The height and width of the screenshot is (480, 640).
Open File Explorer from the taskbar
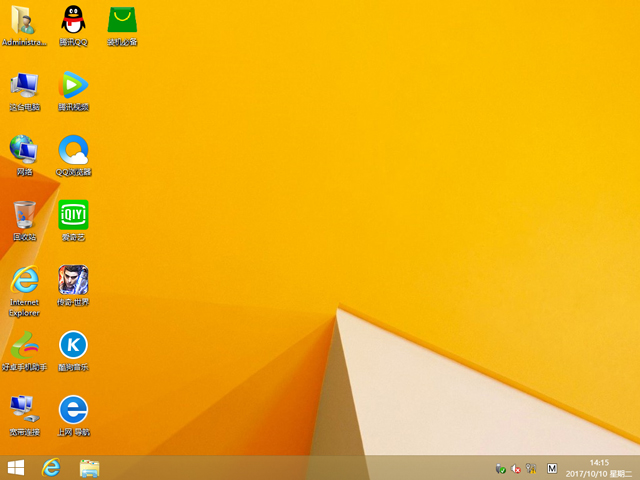pos(89,467)
